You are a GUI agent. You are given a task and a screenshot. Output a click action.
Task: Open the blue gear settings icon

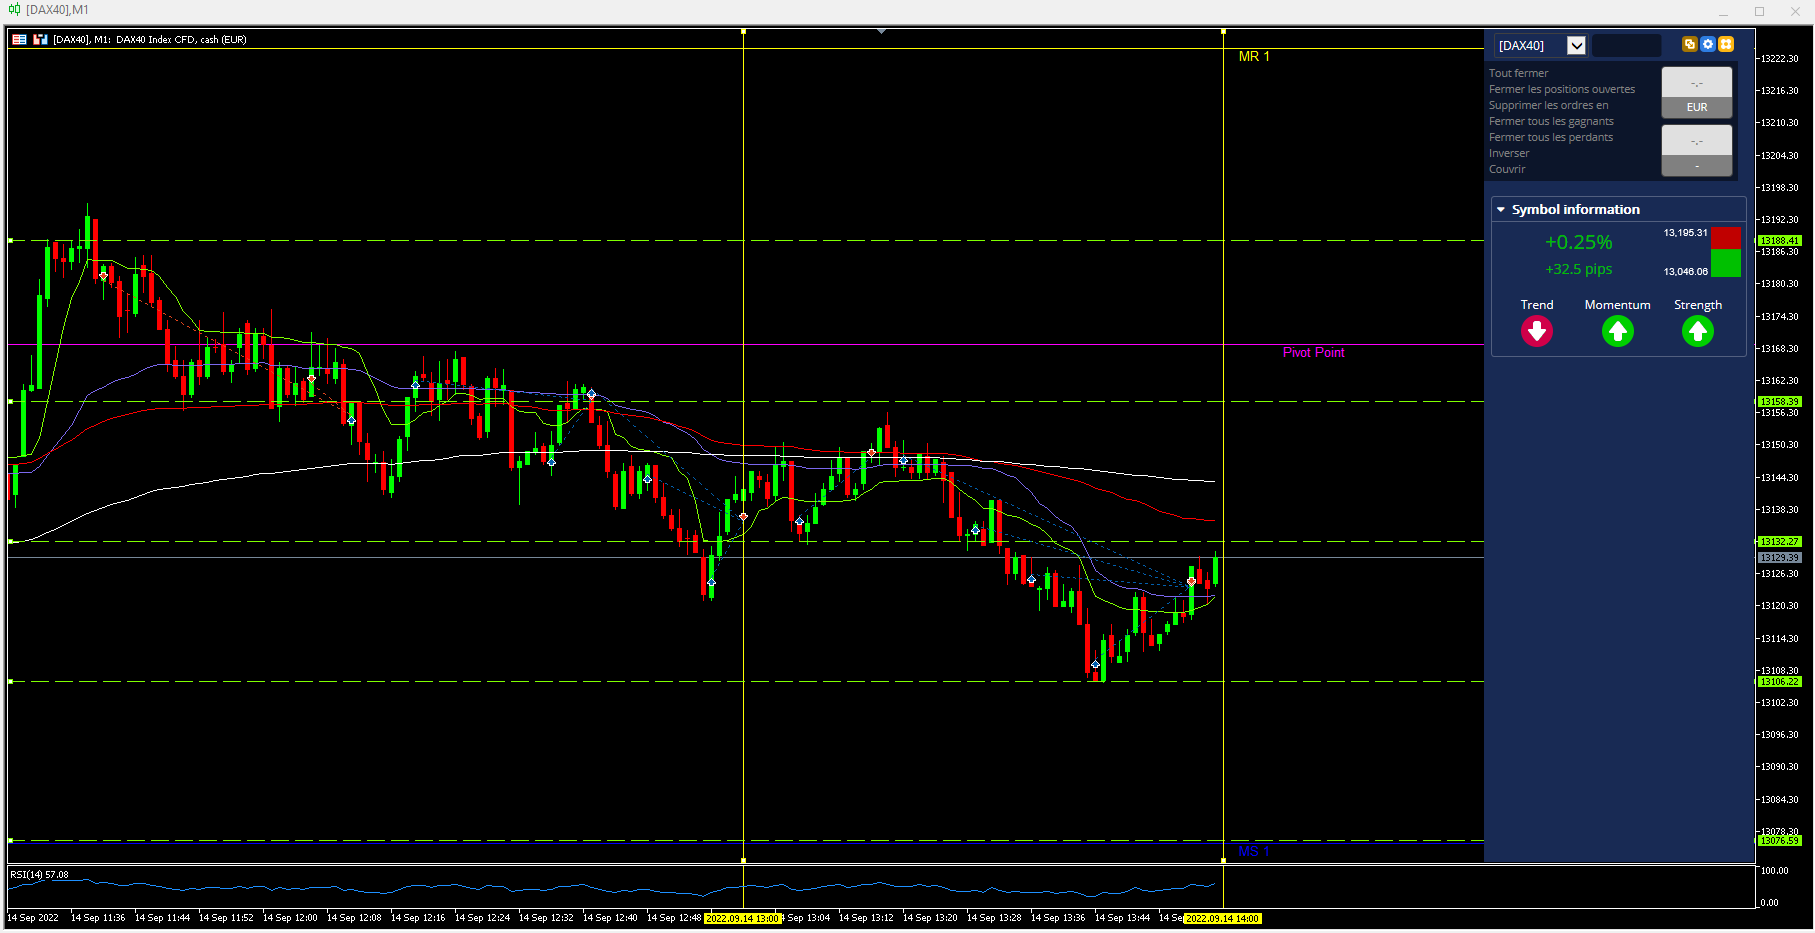(1708, 44)
